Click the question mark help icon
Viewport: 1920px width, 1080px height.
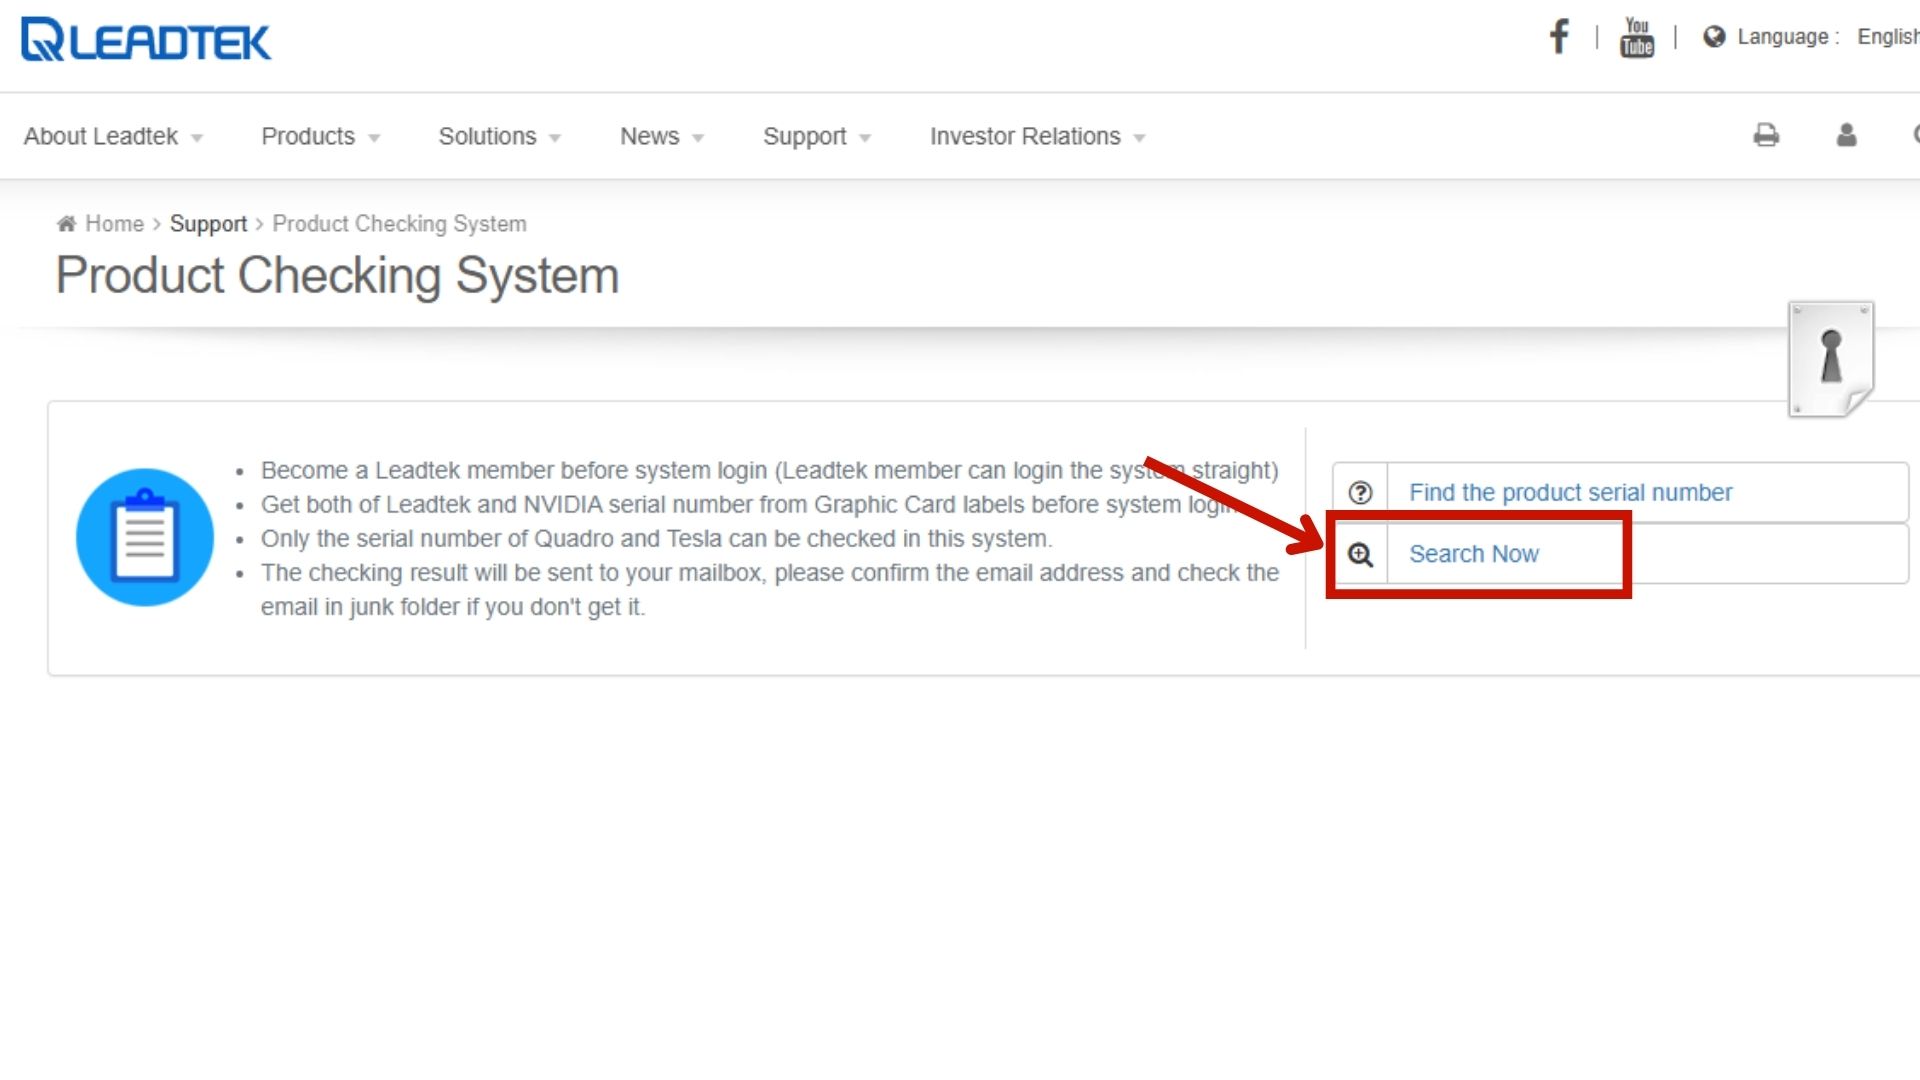coord(1360,493)
